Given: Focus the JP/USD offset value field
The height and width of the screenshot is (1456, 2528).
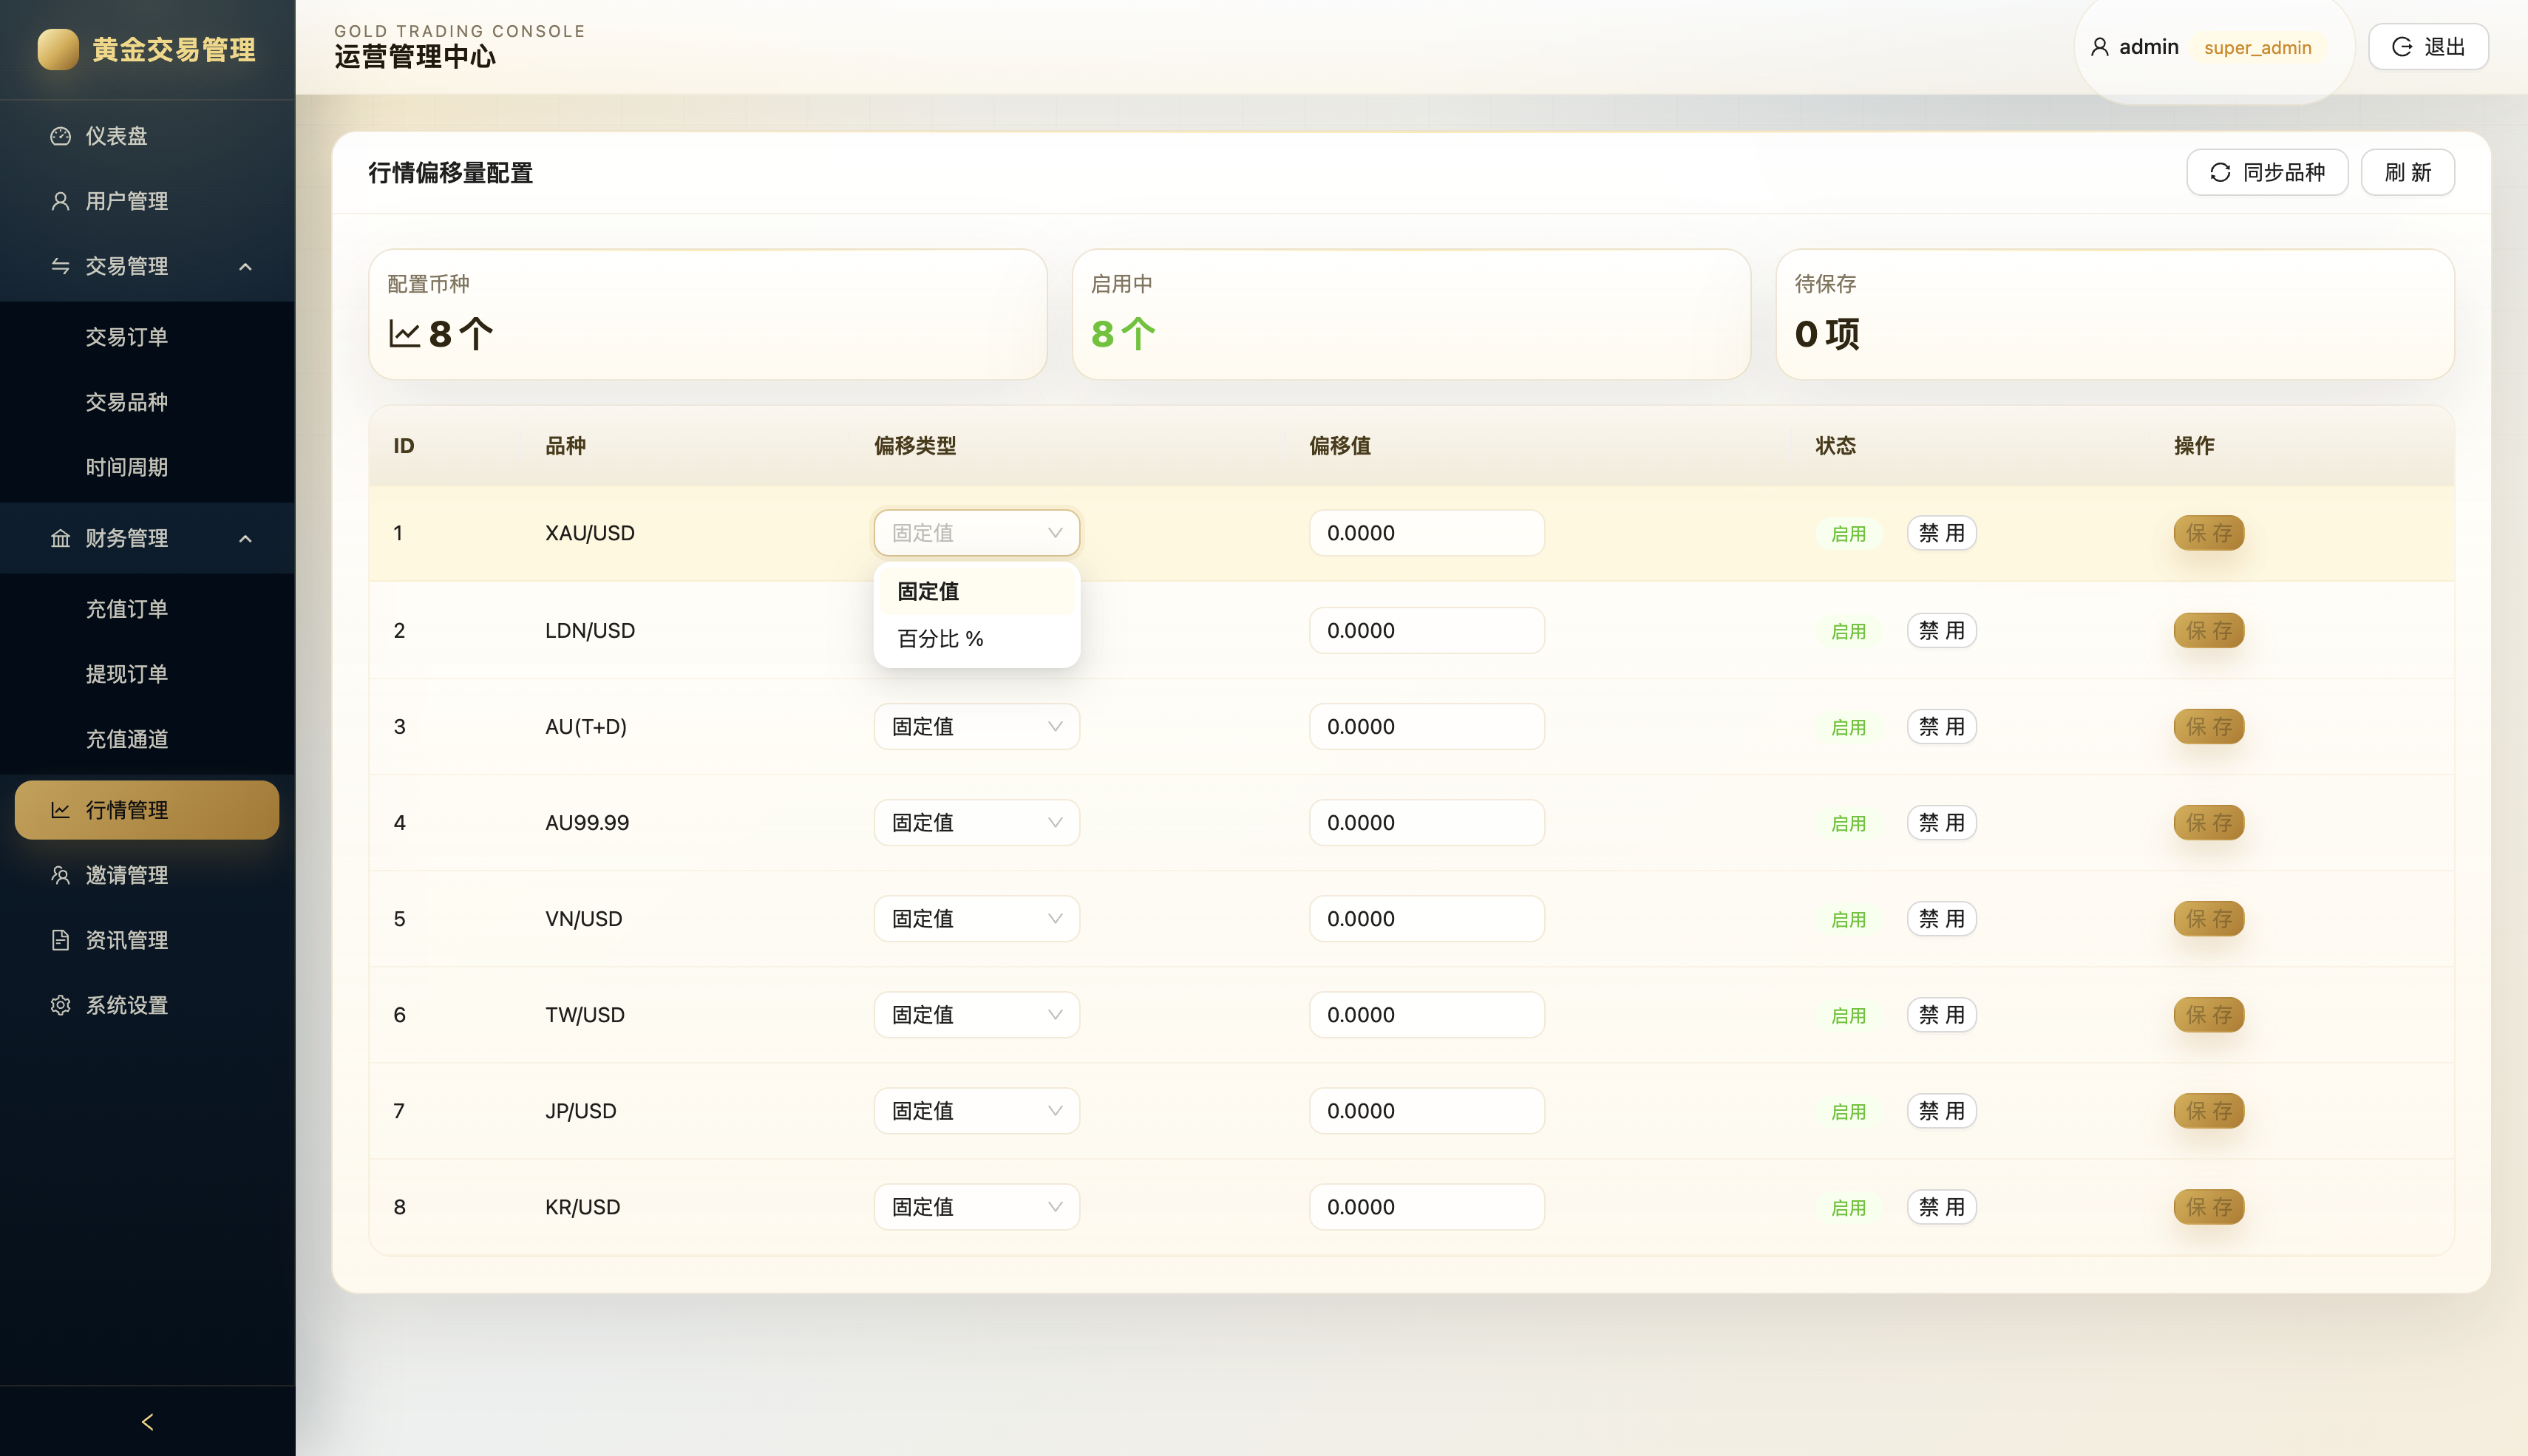Looking at the screenshot, I should [1427, 1111].
